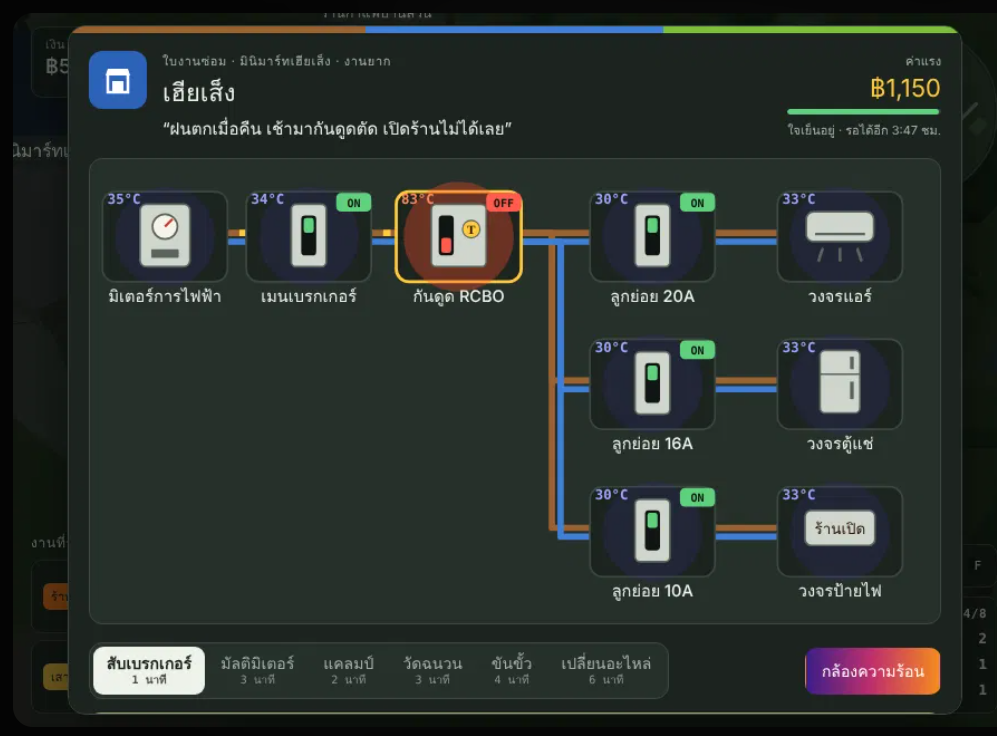Switch to the มัลติมิเตอร์ tool tab

[257, 671]
